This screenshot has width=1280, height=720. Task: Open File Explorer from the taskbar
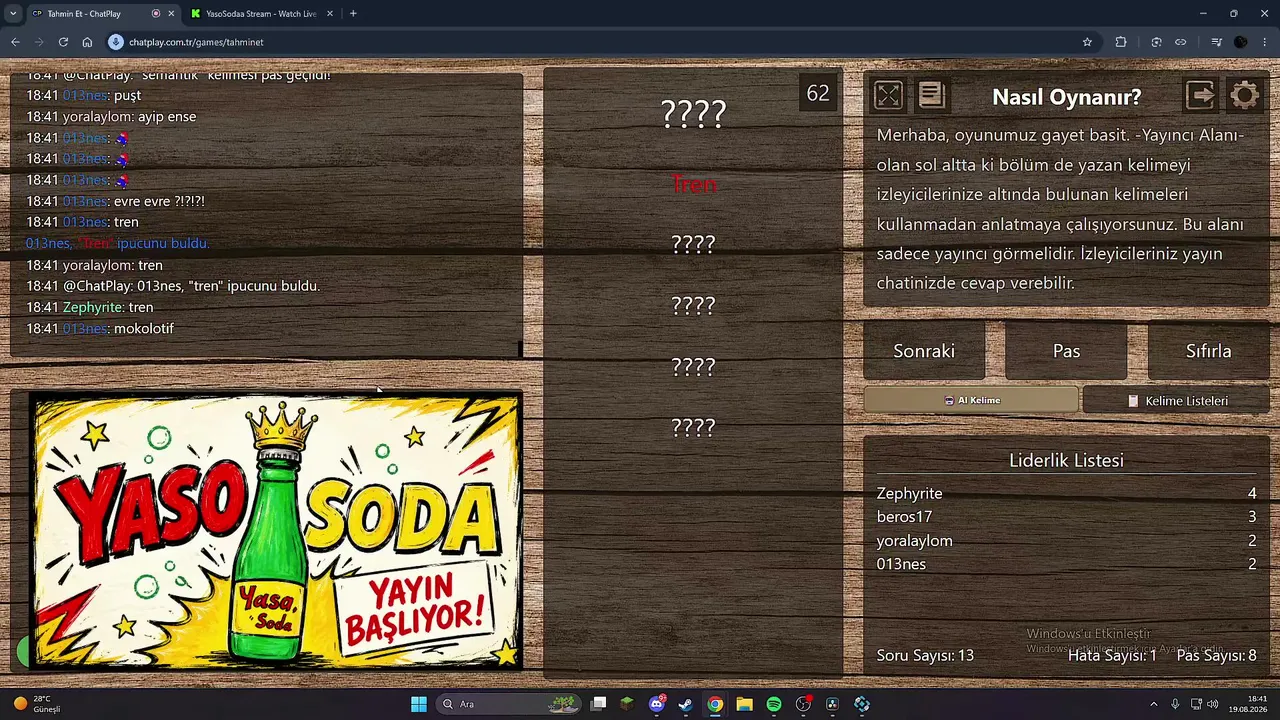coord(744,704)
